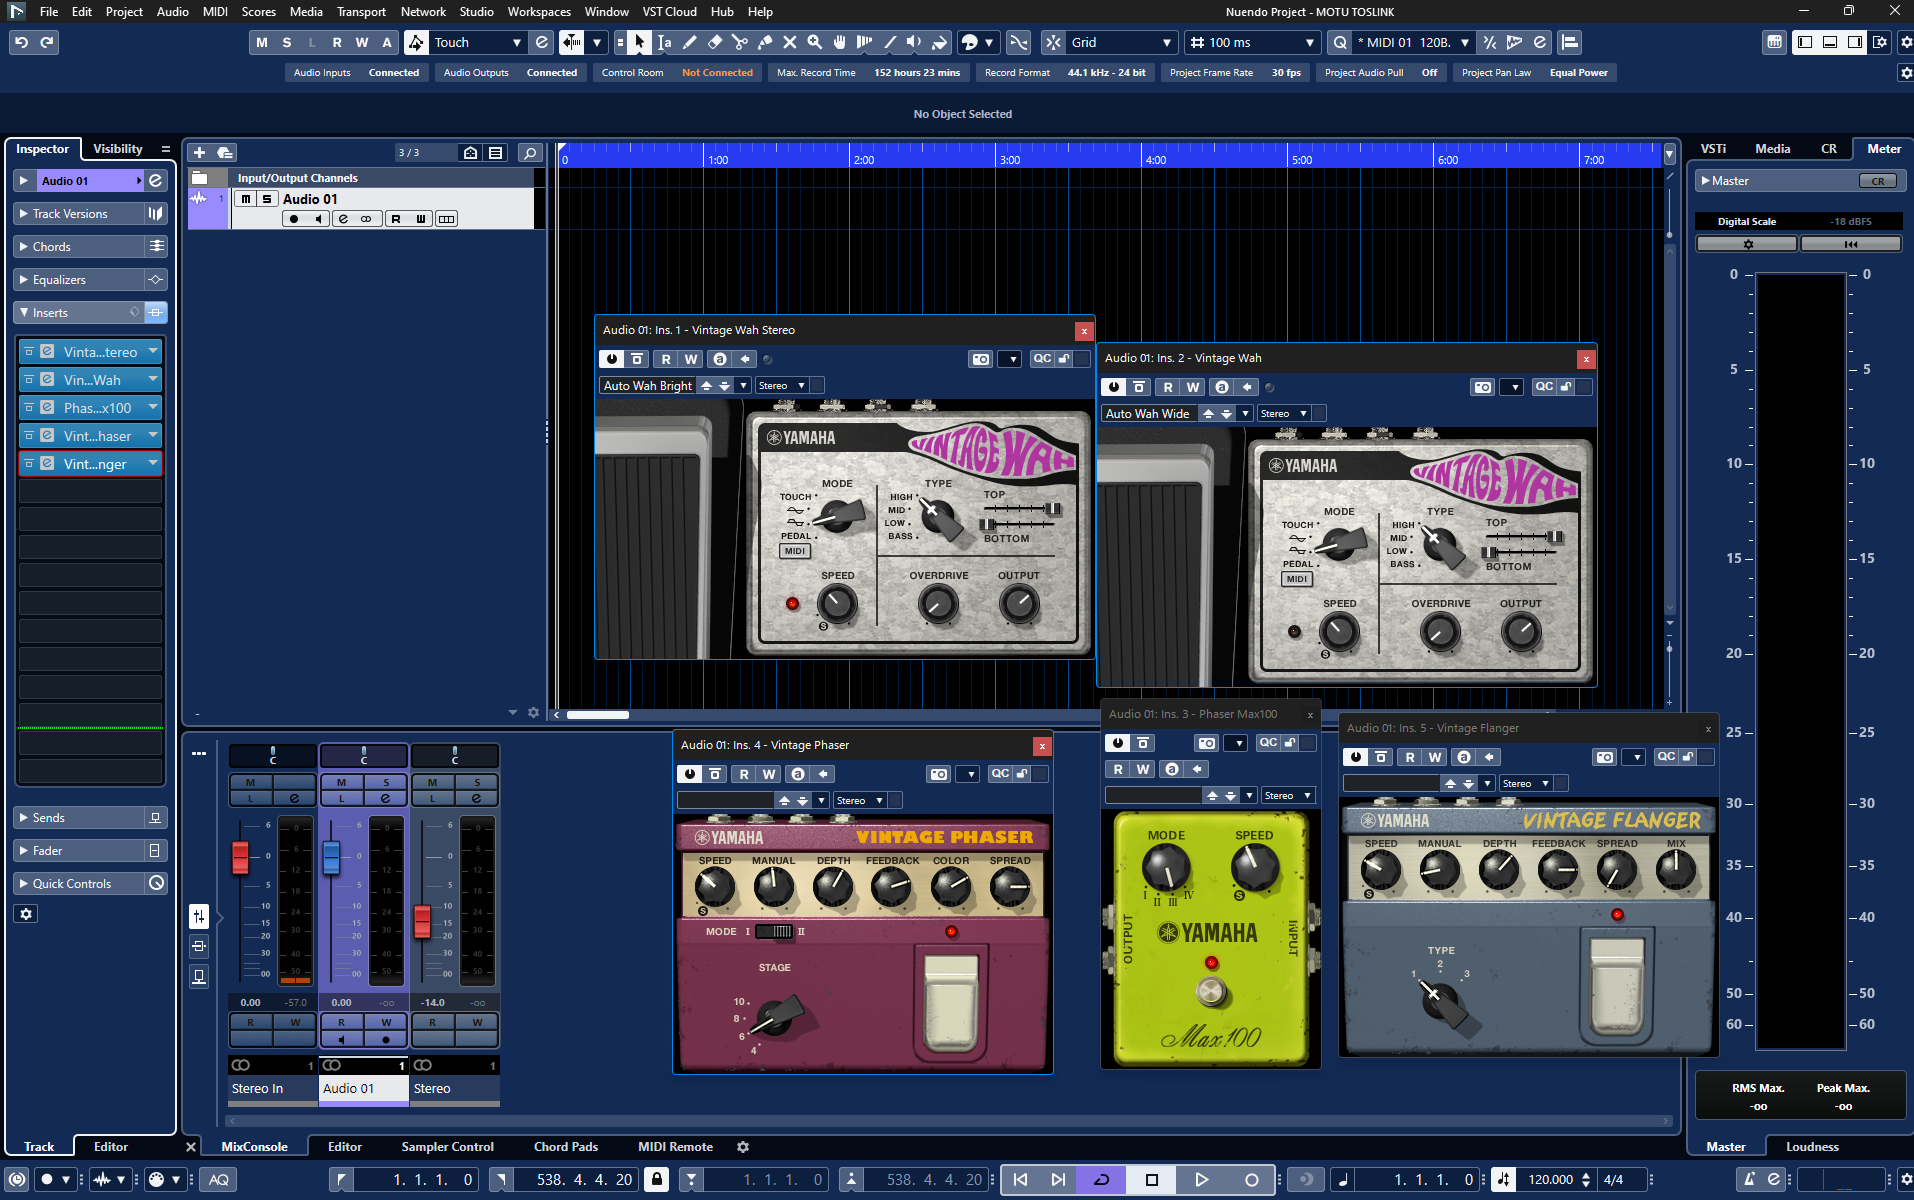Click the Undo arrow icon

[x=21, y=42]
